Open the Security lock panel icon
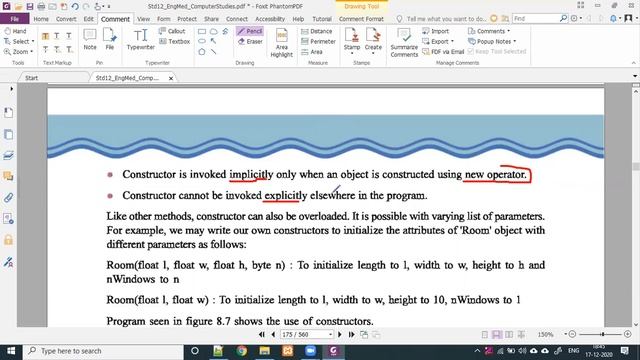Image resolution: width=640 pixels, height=360 pixels. click(8, 240)
